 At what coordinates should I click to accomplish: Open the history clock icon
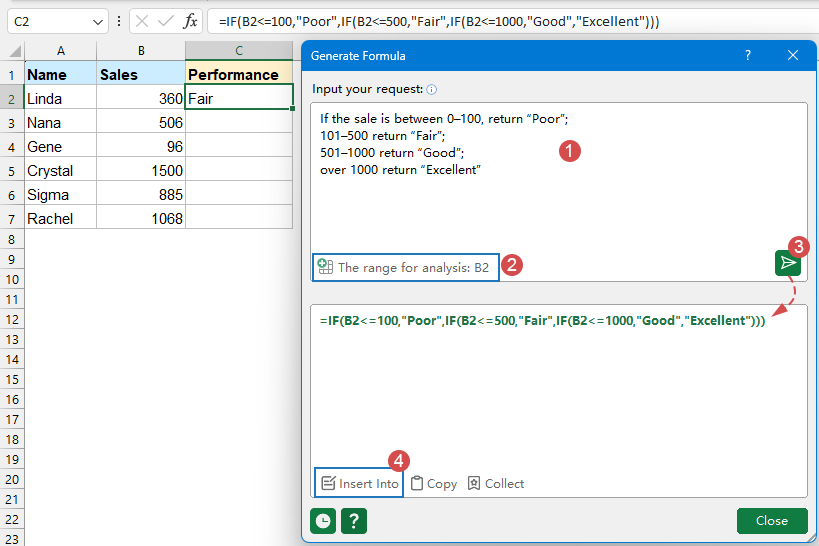pyautogui.click(x=323, y=521)
